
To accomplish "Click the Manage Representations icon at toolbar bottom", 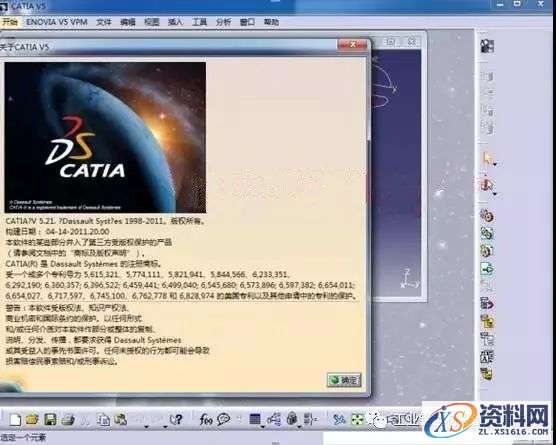I will pyautogui.click(x=488, y=374).
